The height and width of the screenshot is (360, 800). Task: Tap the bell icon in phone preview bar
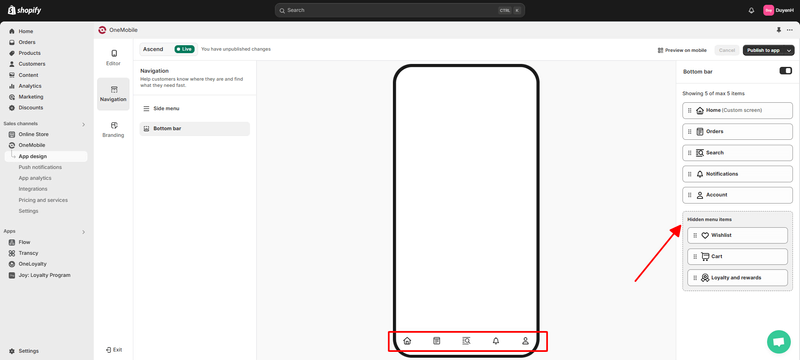click(x=496, y=341)
